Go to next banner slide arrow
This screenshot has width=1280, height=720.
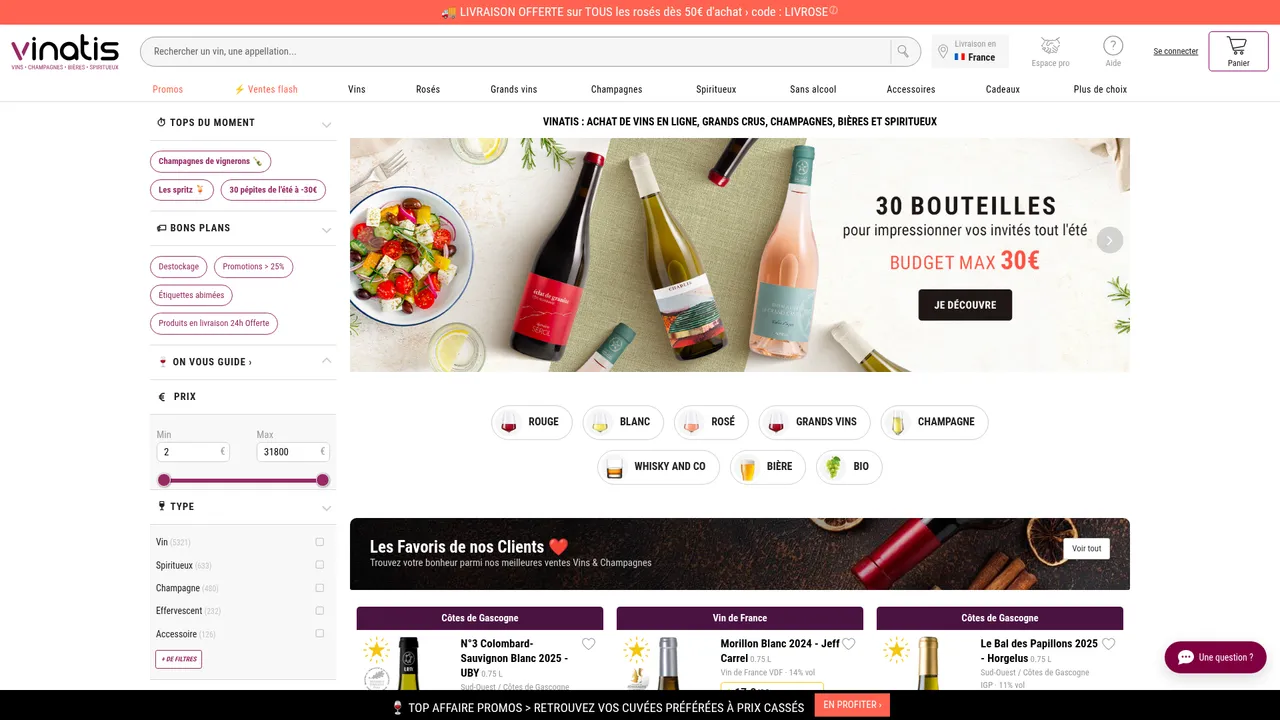pyautogui.click(x=1110, y=240)
